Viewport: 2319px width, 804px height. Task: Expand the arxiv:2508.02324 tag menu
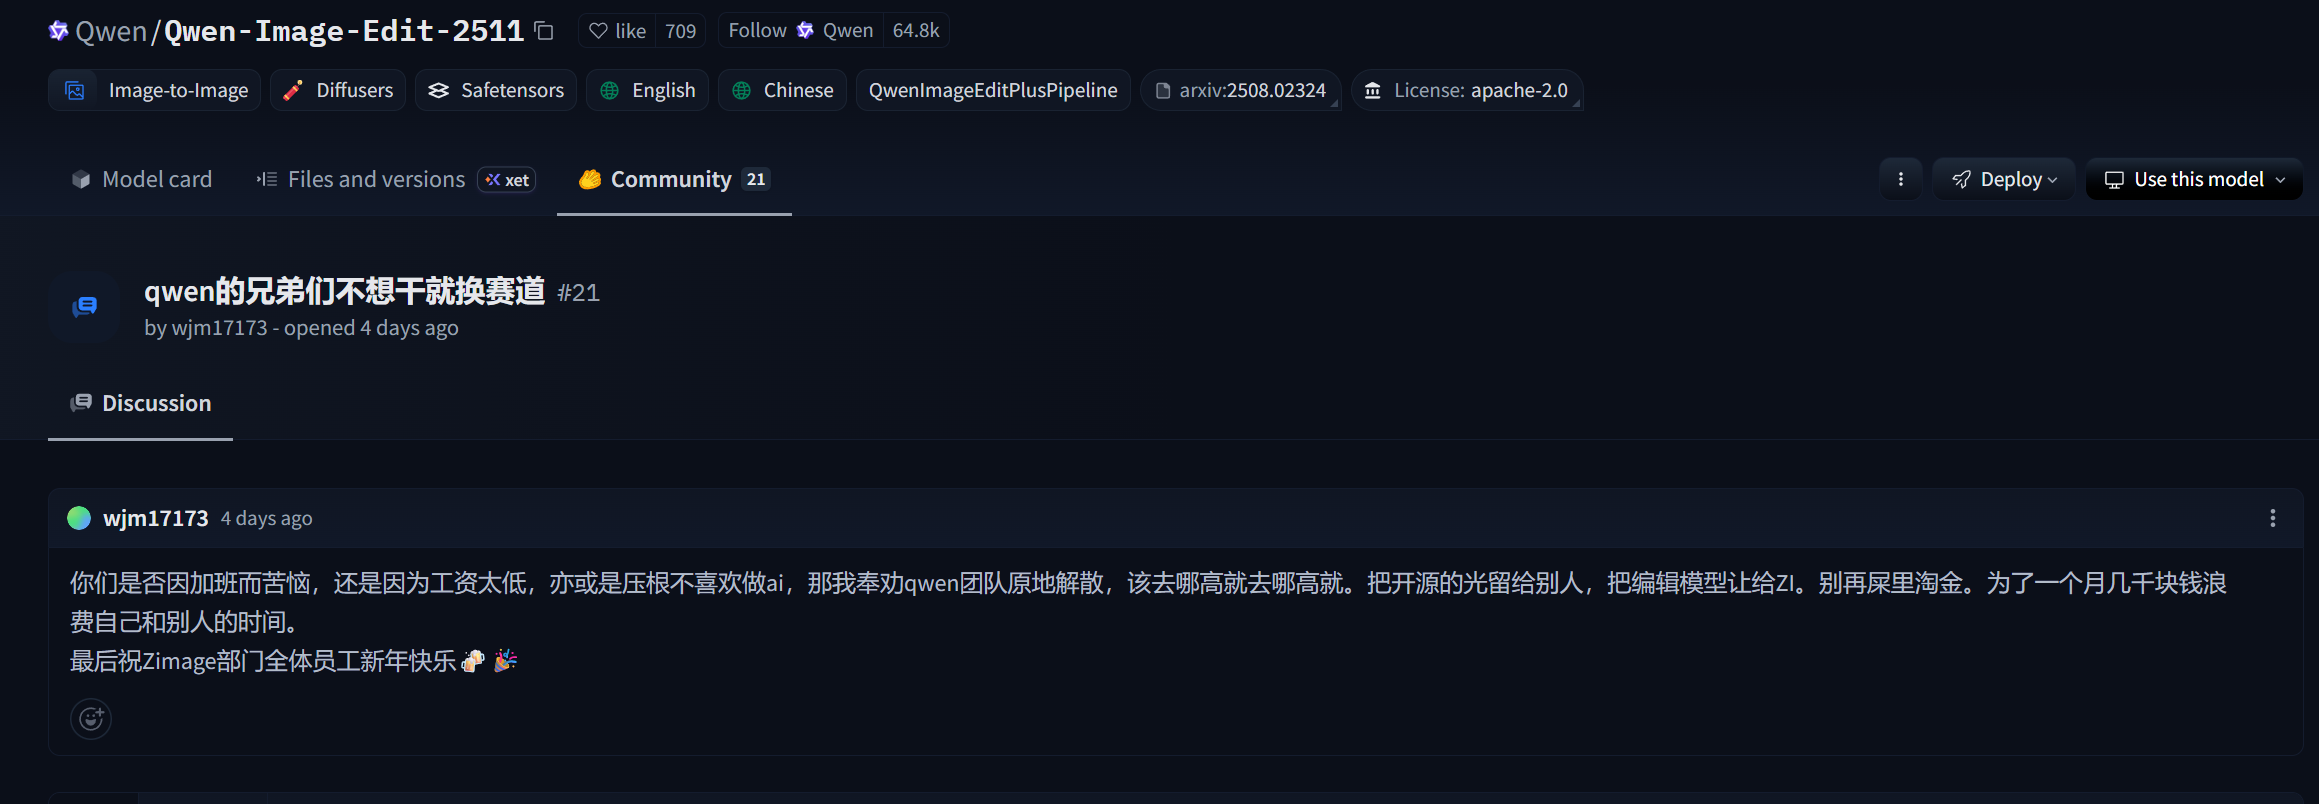1241,90
